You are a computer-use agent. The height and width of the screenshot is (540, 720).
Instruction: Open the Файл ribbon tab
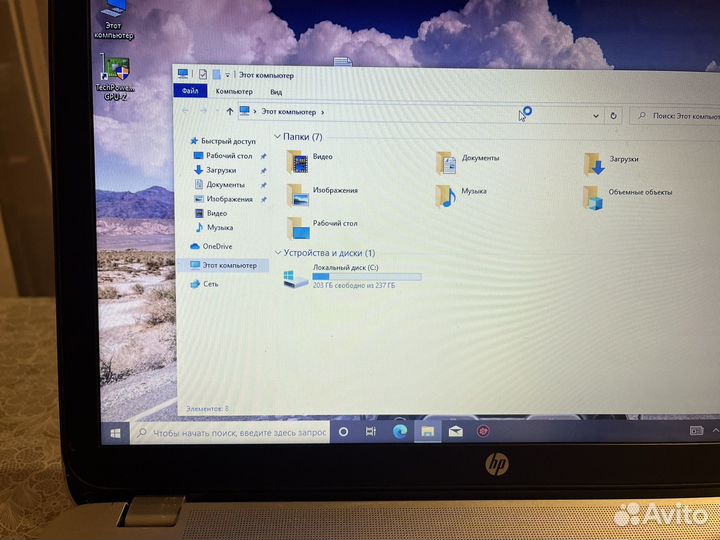click(x=190, y=91)
